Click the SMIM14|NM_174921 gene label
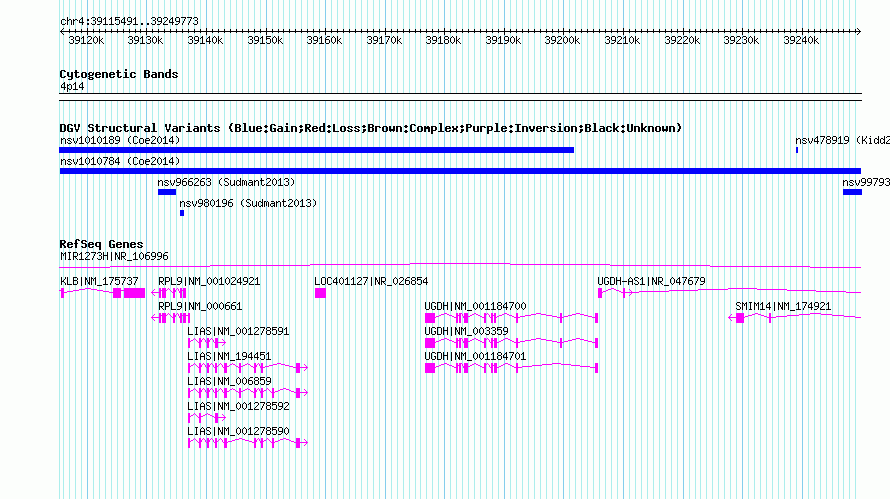Image resolution: width=890 pixels, height=499 pixels. (783, 307)
